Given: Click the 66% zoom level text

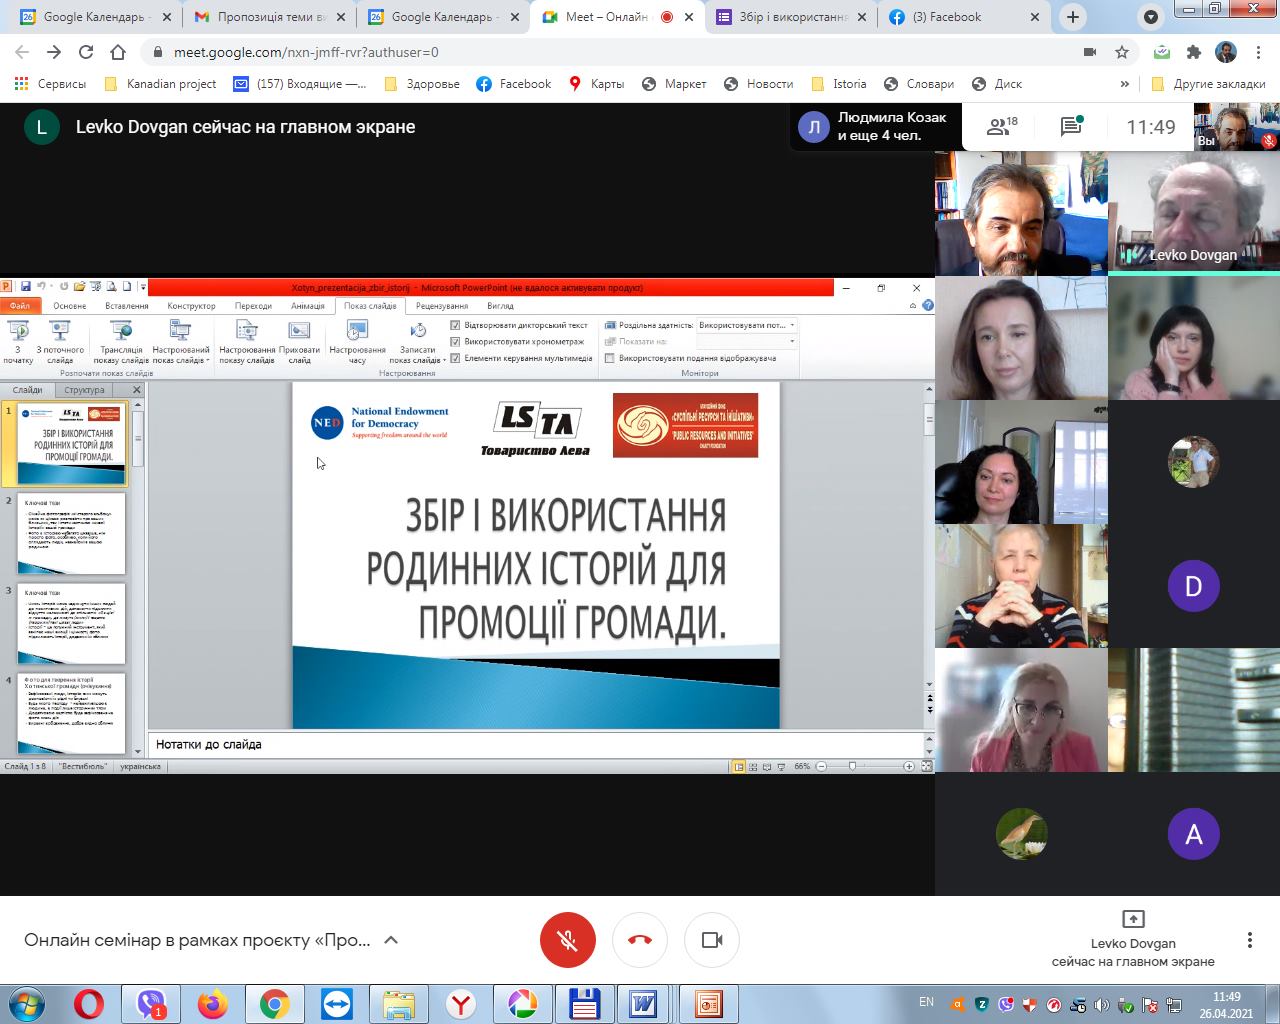Looking at the screenshot, I should pyautogui.click(x=802, y=767).
